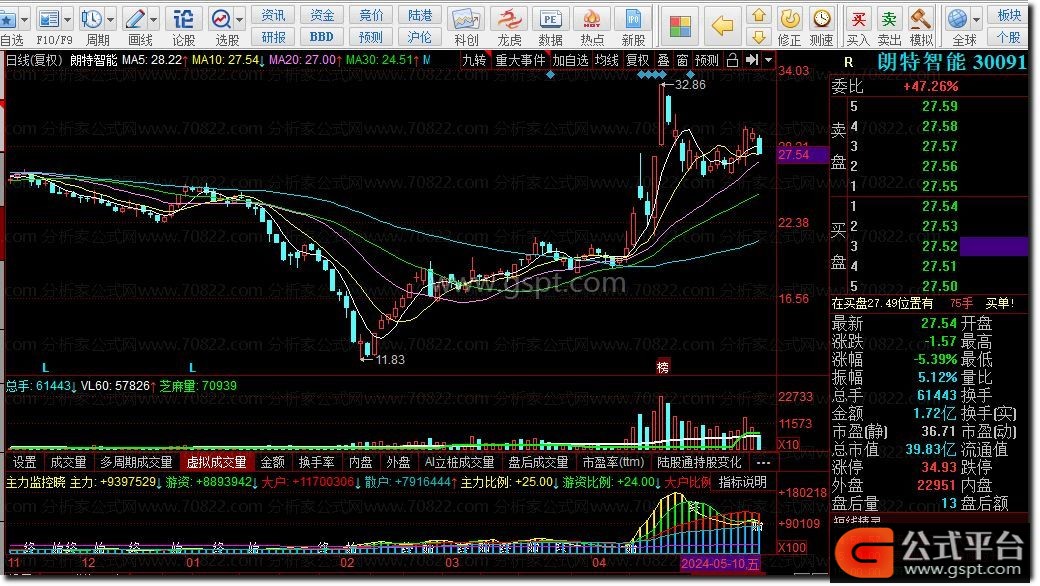
Task: Expand the 画线 drawing dropdown arrow
Action: coord(154,19)
